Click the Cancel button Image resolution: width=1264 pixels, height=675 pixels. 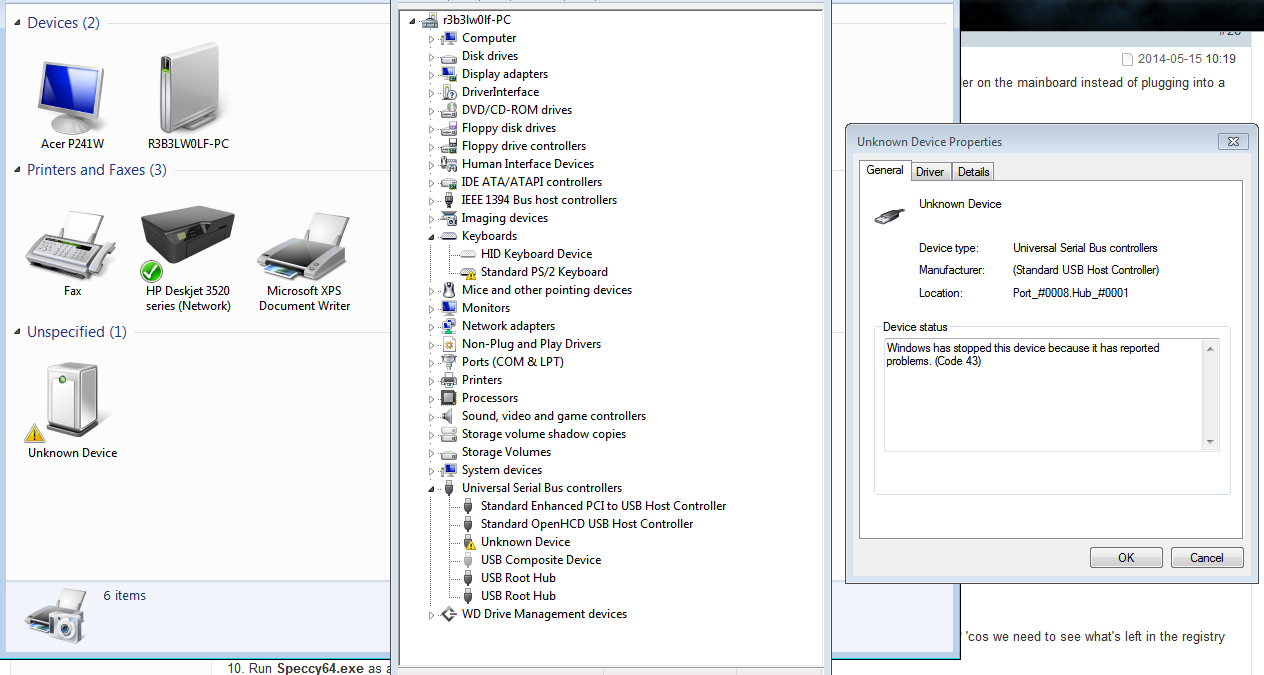[x=1207, y=558]
